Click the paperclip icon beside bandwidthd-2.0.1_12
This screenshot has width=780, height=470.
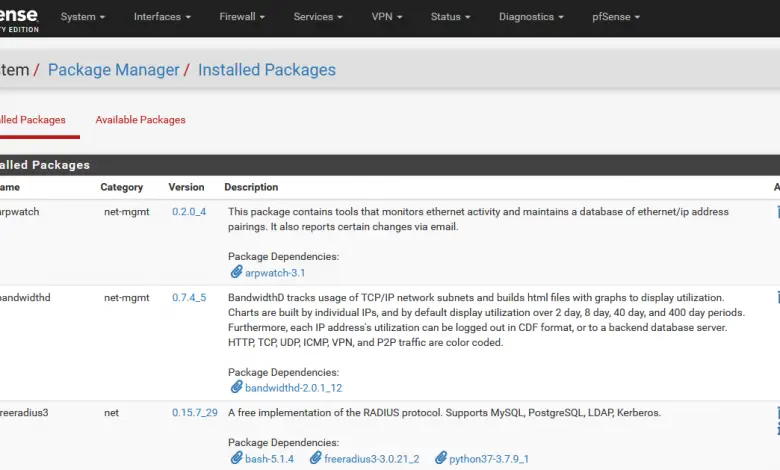point(236,387)
